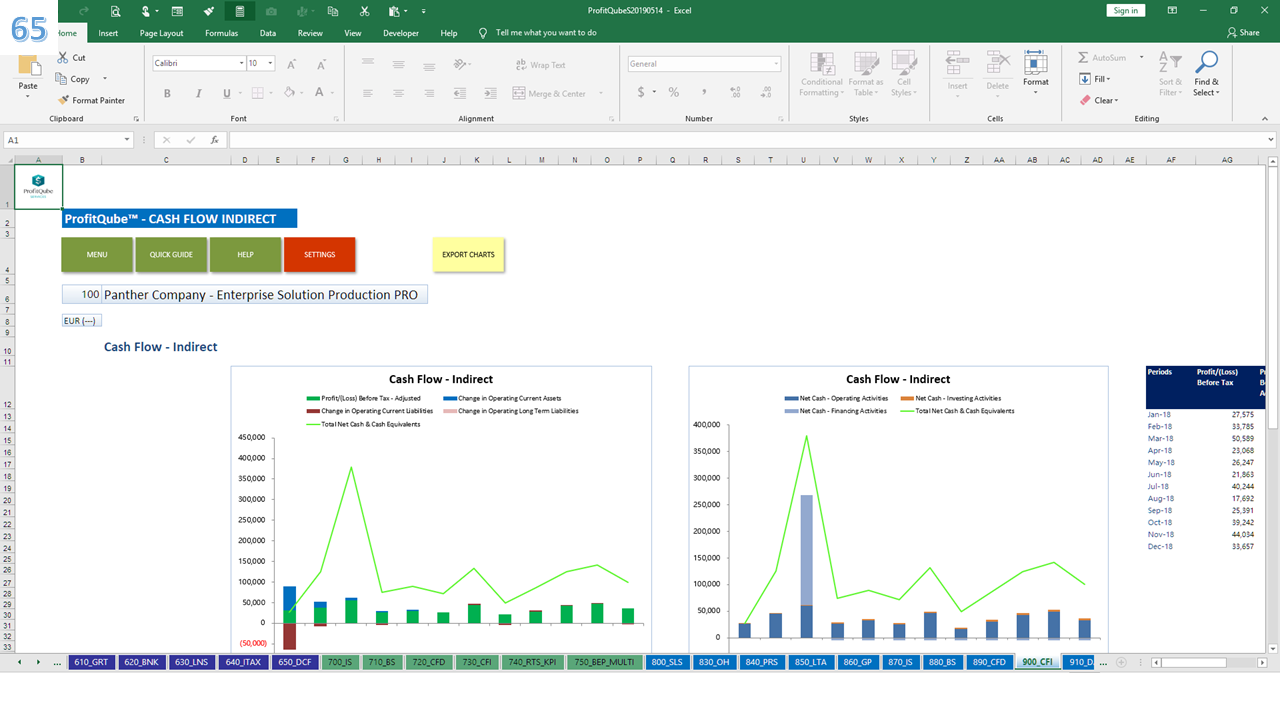Click in the Name Box showing A1
The width and height of the screenshot is (1280, 720).
(70, 140)
